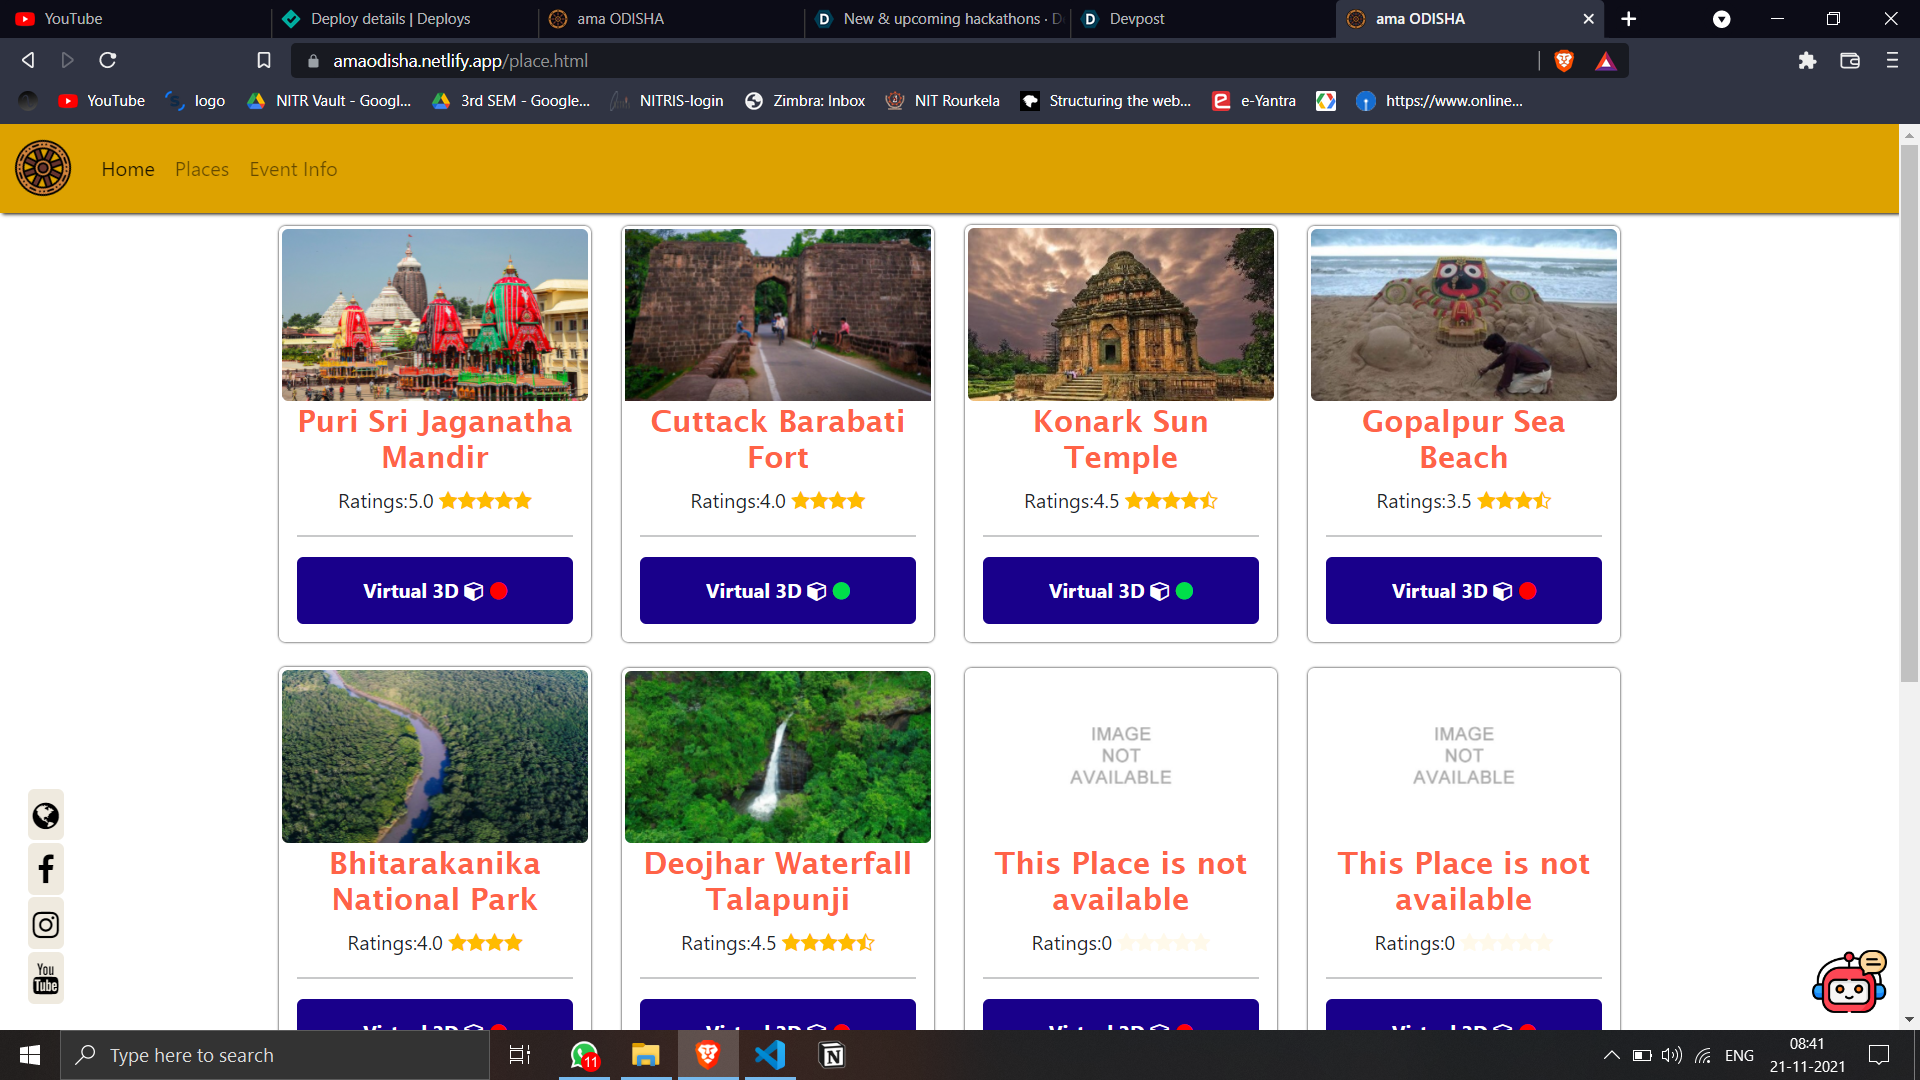1920x1080 pixels.
Task: Click the YouTube sidebar icon
Action: point(46,978)
